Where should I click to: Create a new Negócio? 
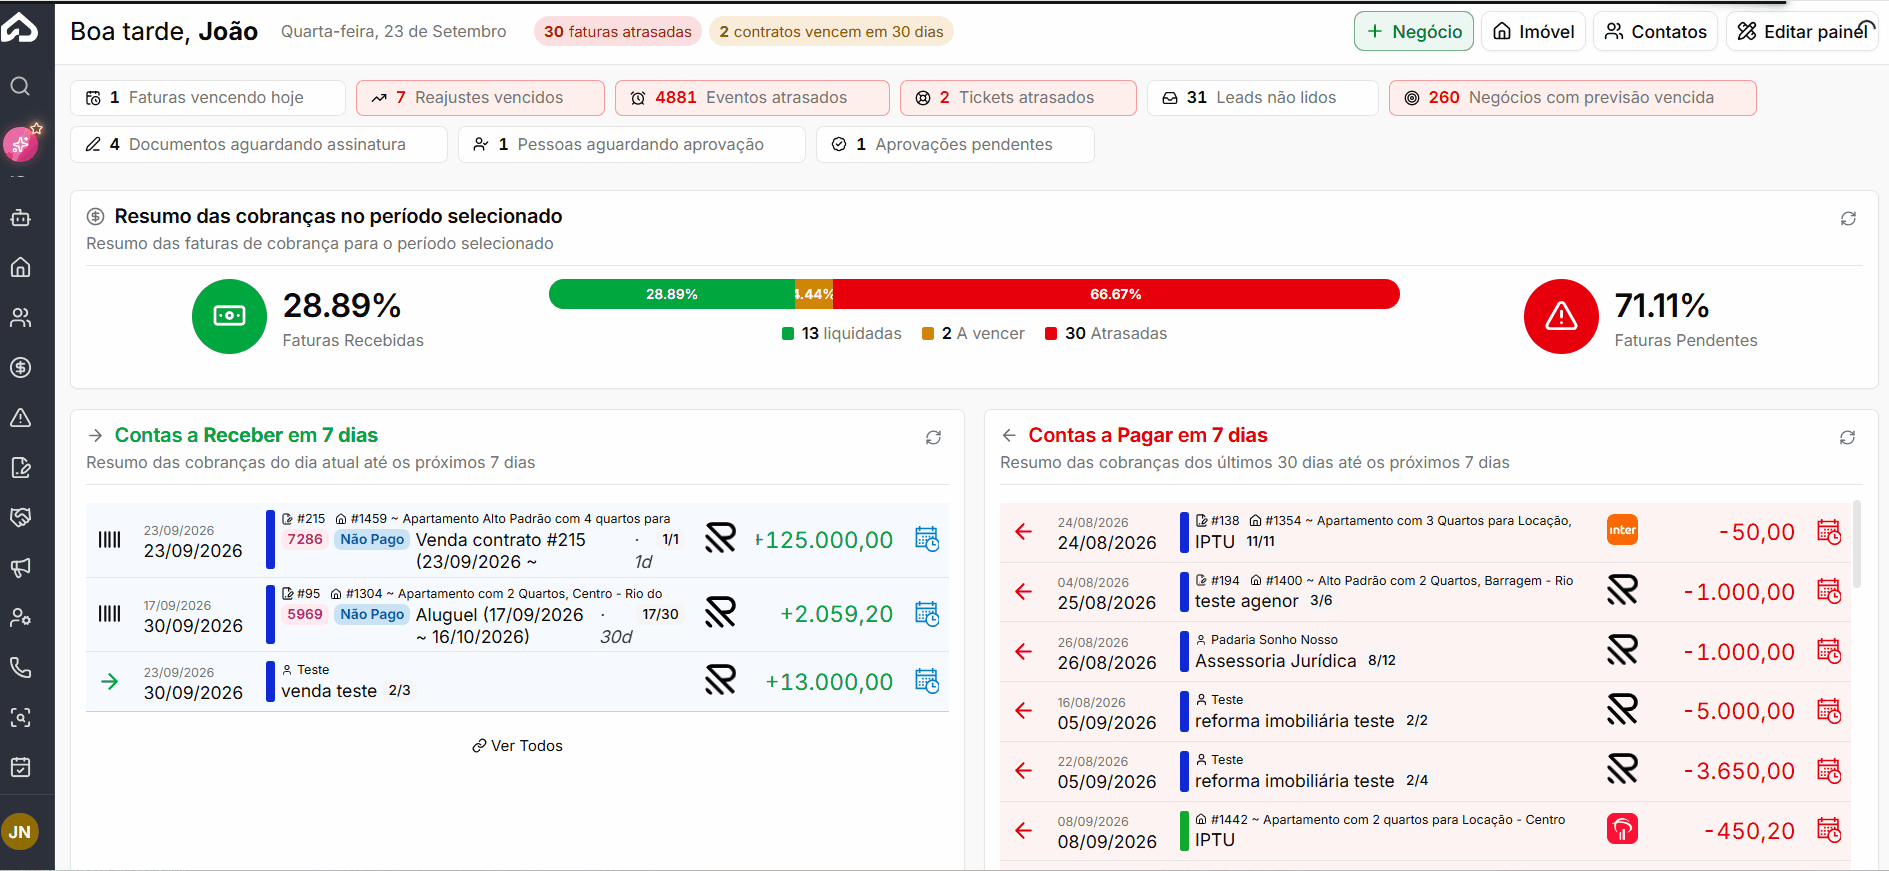pyautogui.click(x=1414, y=31)
